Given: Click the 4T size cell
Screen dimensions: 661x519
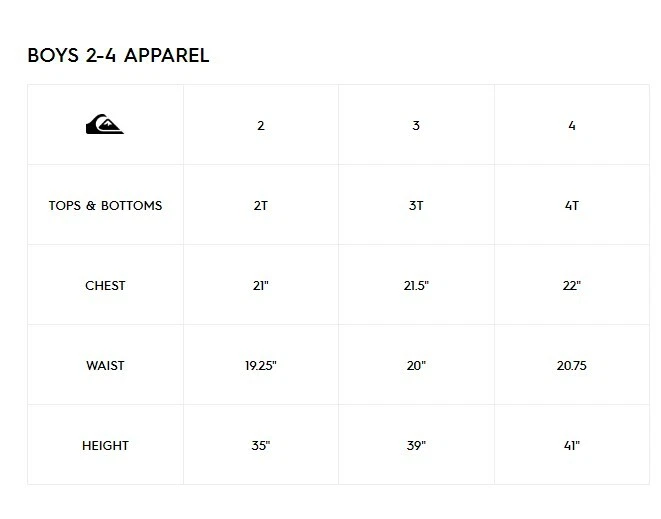Looking at the screenshot, I should coord(572,206).
